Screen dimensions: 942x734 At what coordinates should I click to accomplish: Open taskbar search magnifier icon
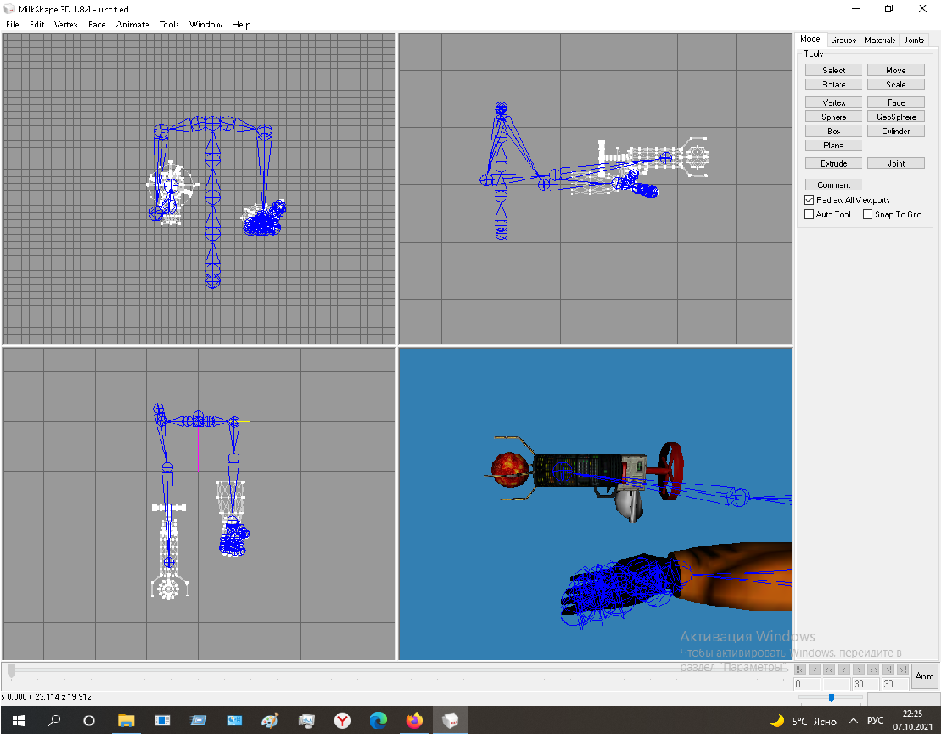[54, 720]
